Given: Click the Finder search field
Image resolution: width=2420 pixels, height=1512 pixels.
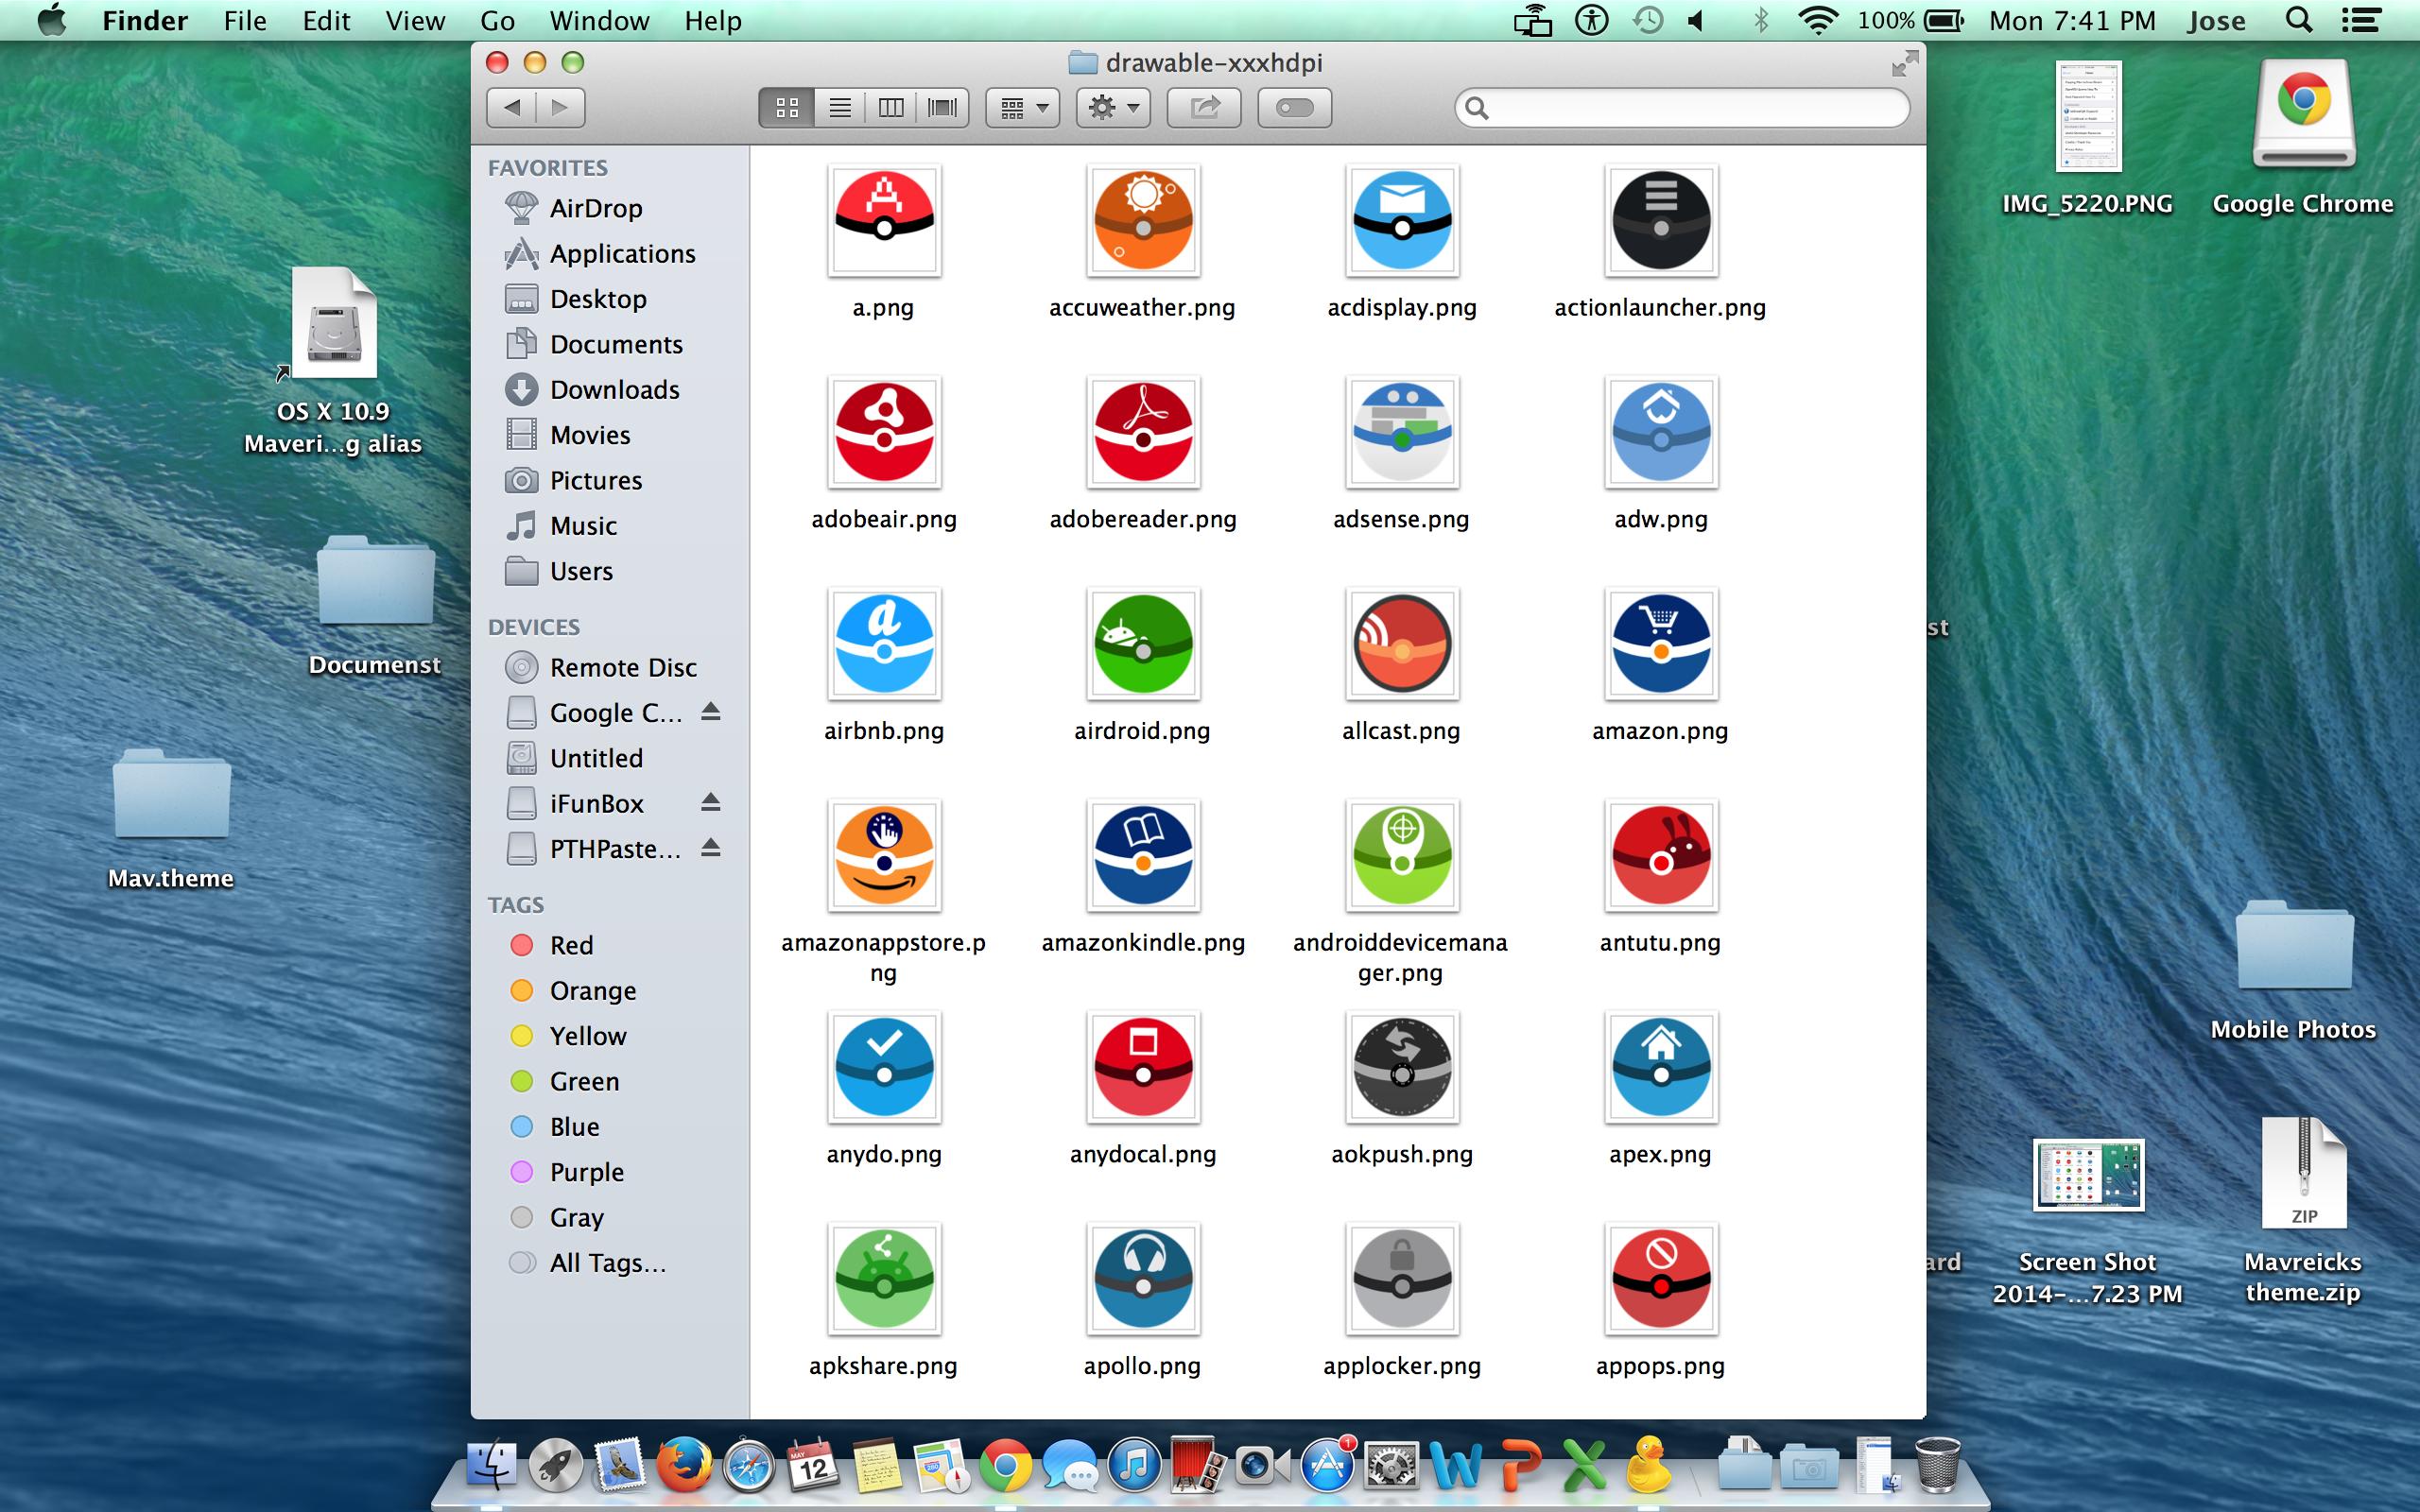Looking at the screenshot, I should (1690, 108).
